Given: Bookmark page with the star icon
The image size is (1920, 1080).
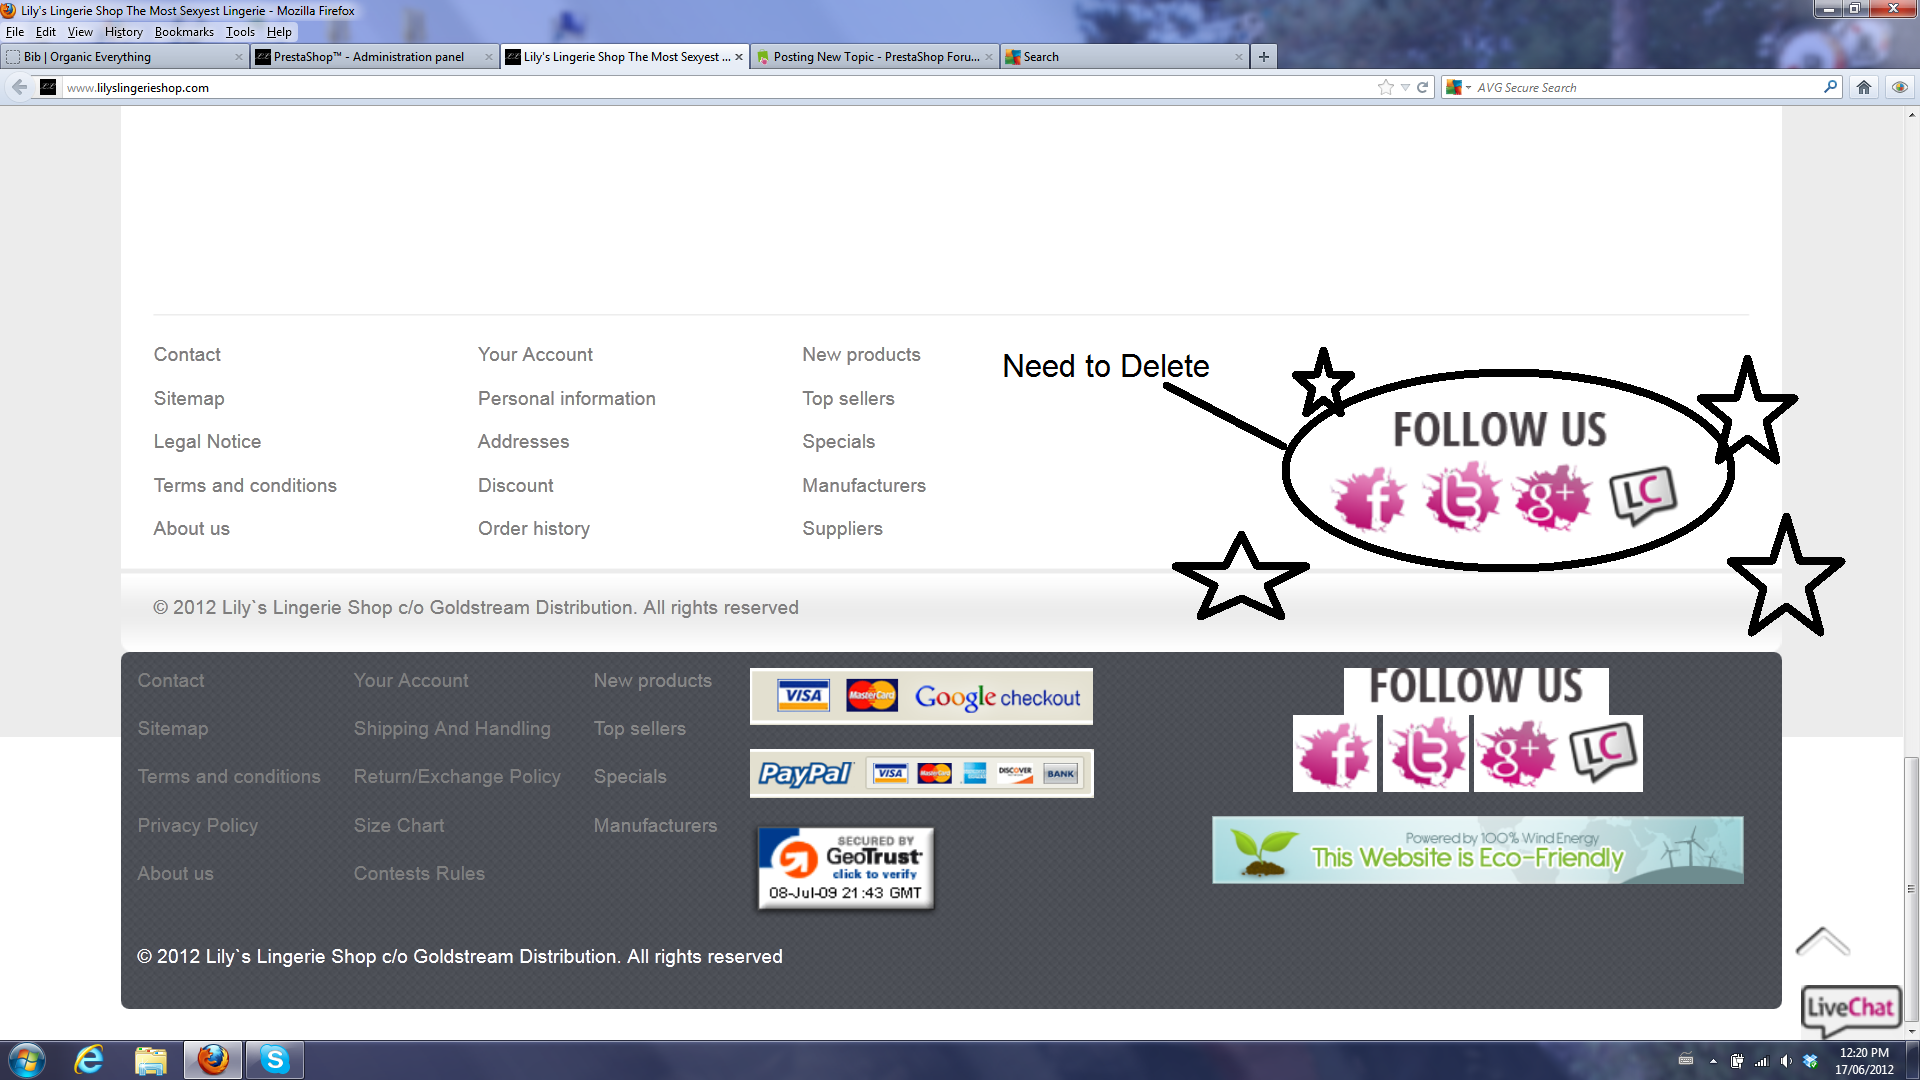Looking at the screenshot, I should click(1385, 88).
